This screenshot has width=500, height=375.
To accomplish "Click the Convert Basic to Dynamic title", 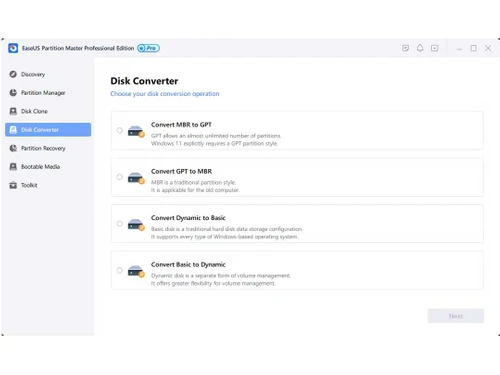I will [188, 265].
